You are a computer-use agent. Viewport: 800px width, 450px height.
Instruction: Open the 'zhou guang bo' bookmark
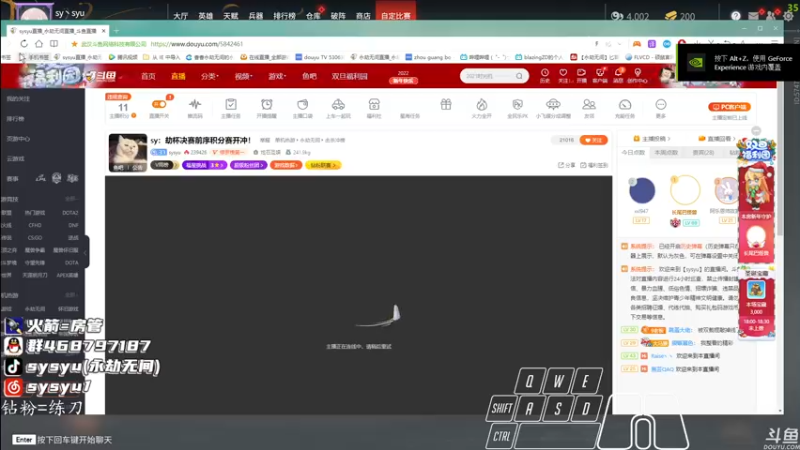click(428, 57)
